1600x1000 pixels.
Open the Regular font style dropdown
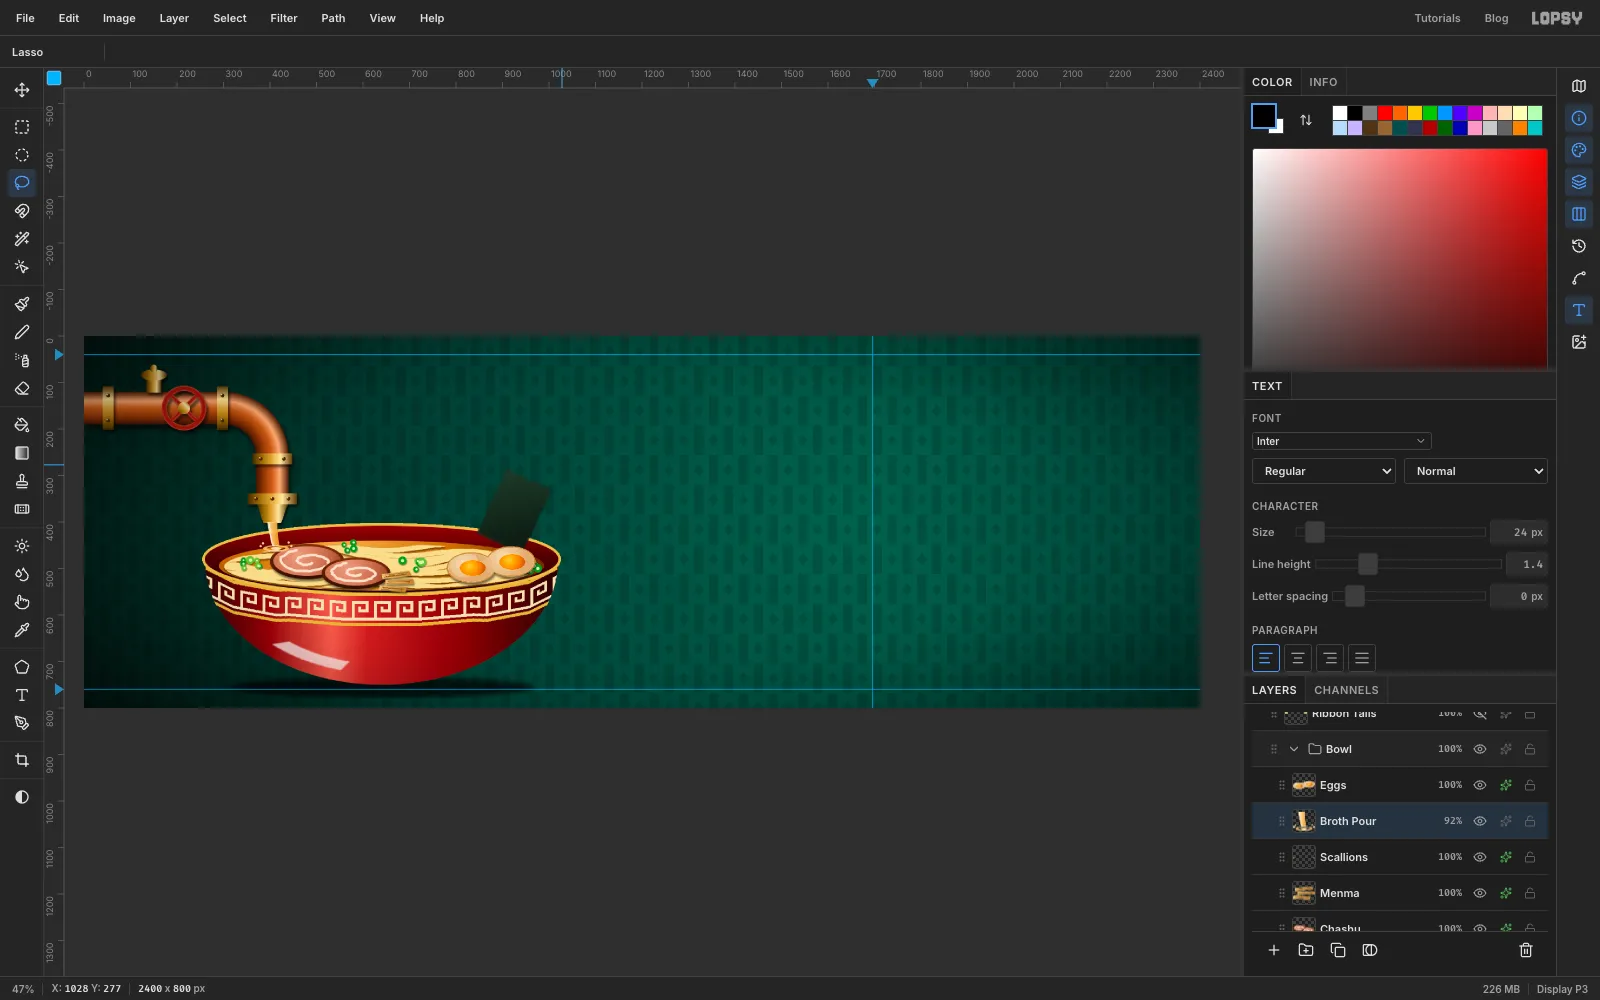[x=1323, y=471]
